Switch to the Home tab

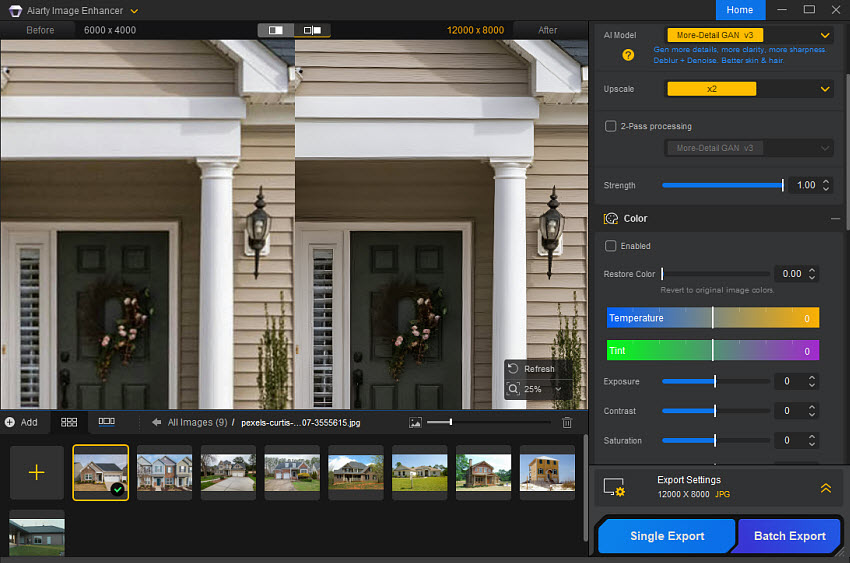[740, 10]
